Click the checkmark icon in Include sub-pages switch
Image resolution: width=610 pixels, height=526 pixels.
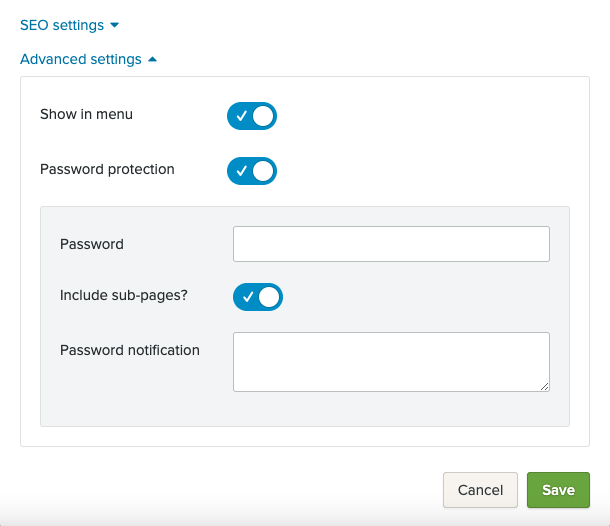tap(247, 297)
